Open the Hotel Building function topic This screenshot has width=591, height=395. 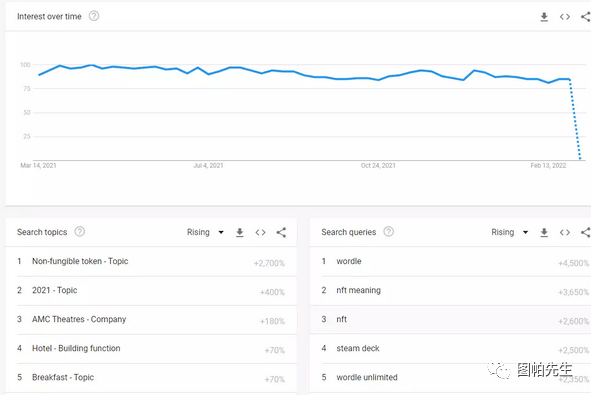151,349
